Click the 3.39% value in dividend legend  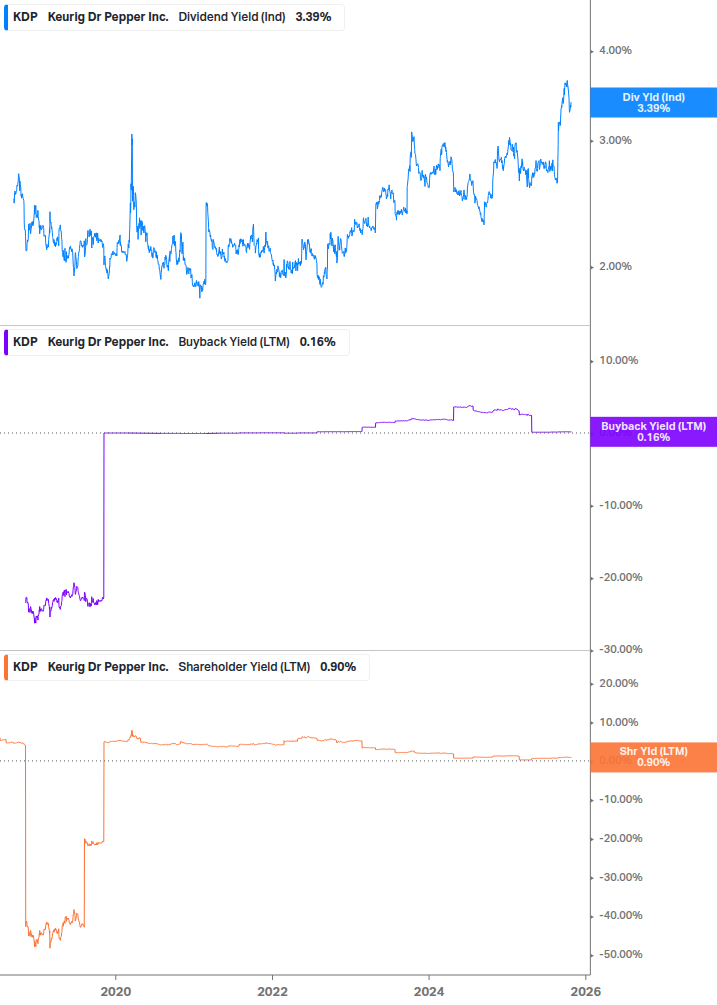coord(313,17)
